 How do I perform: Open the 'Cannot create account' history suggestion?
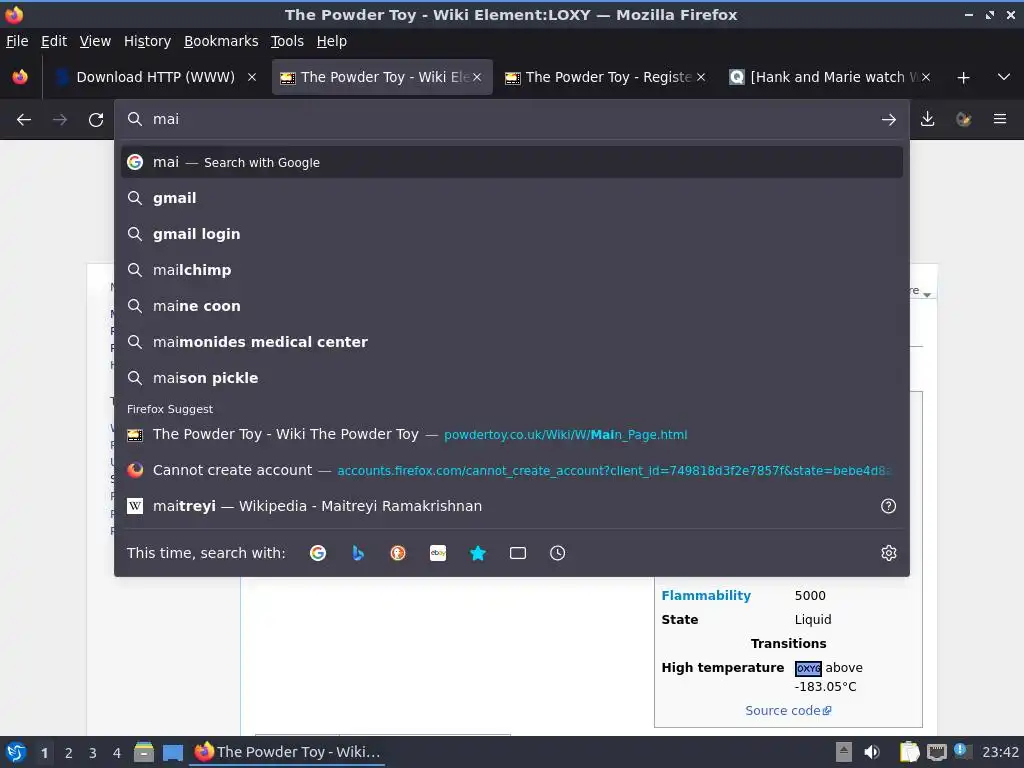tap(512, 470)
